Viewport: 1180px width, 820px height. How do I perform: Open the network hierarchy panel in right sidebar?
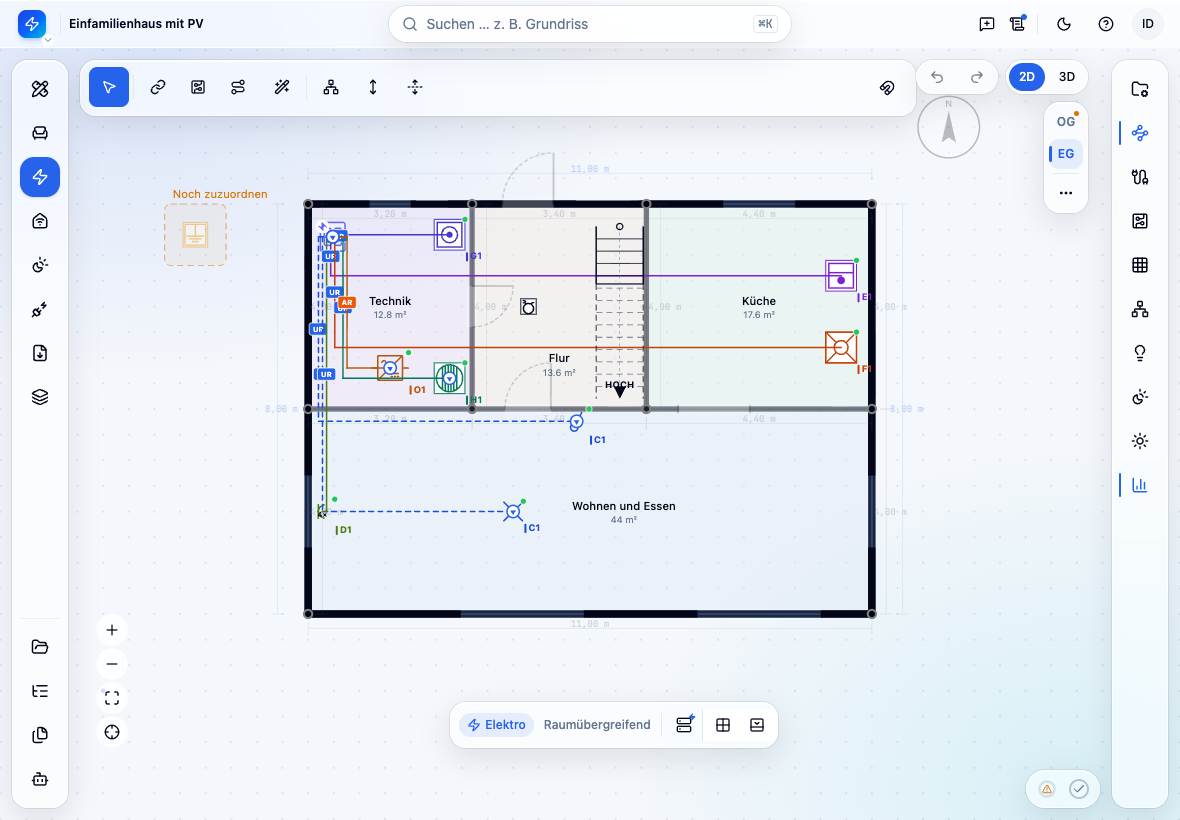click(x=1140, y=309)
